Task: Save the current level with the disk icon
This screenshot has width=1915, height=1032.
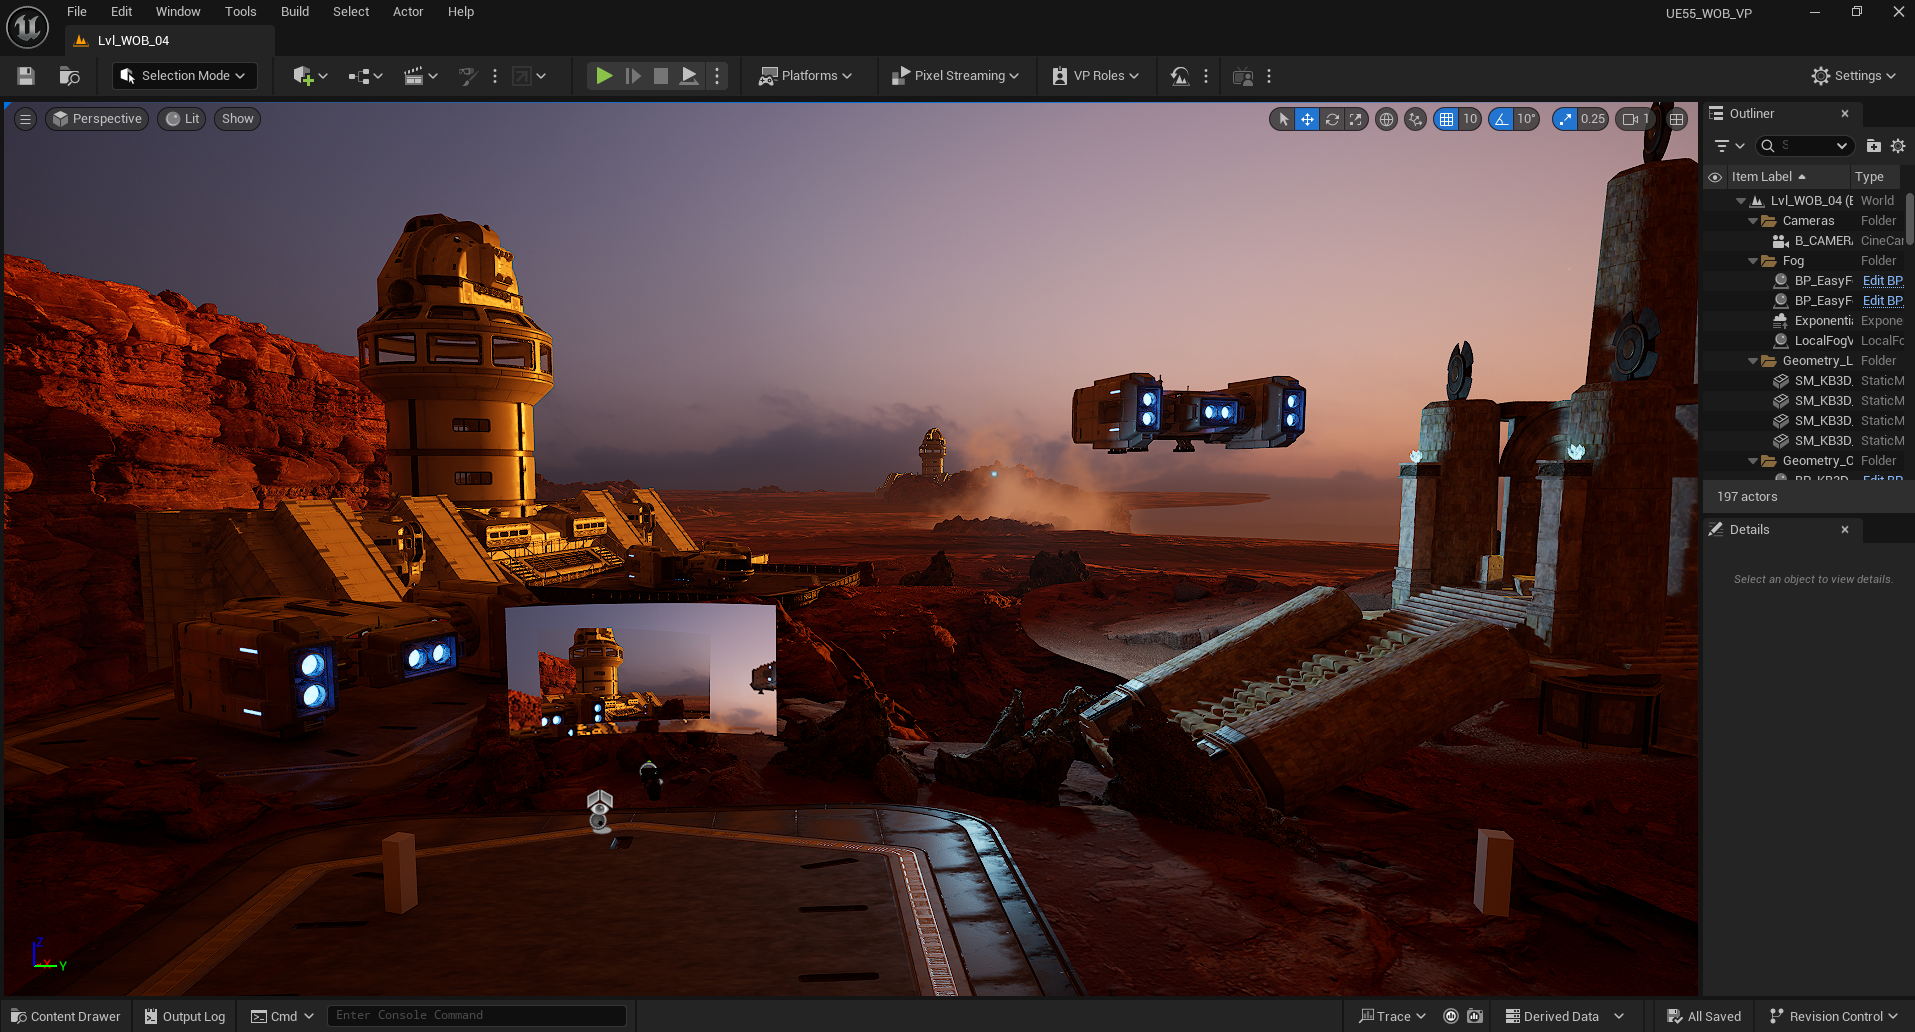Action: point(26,76)
